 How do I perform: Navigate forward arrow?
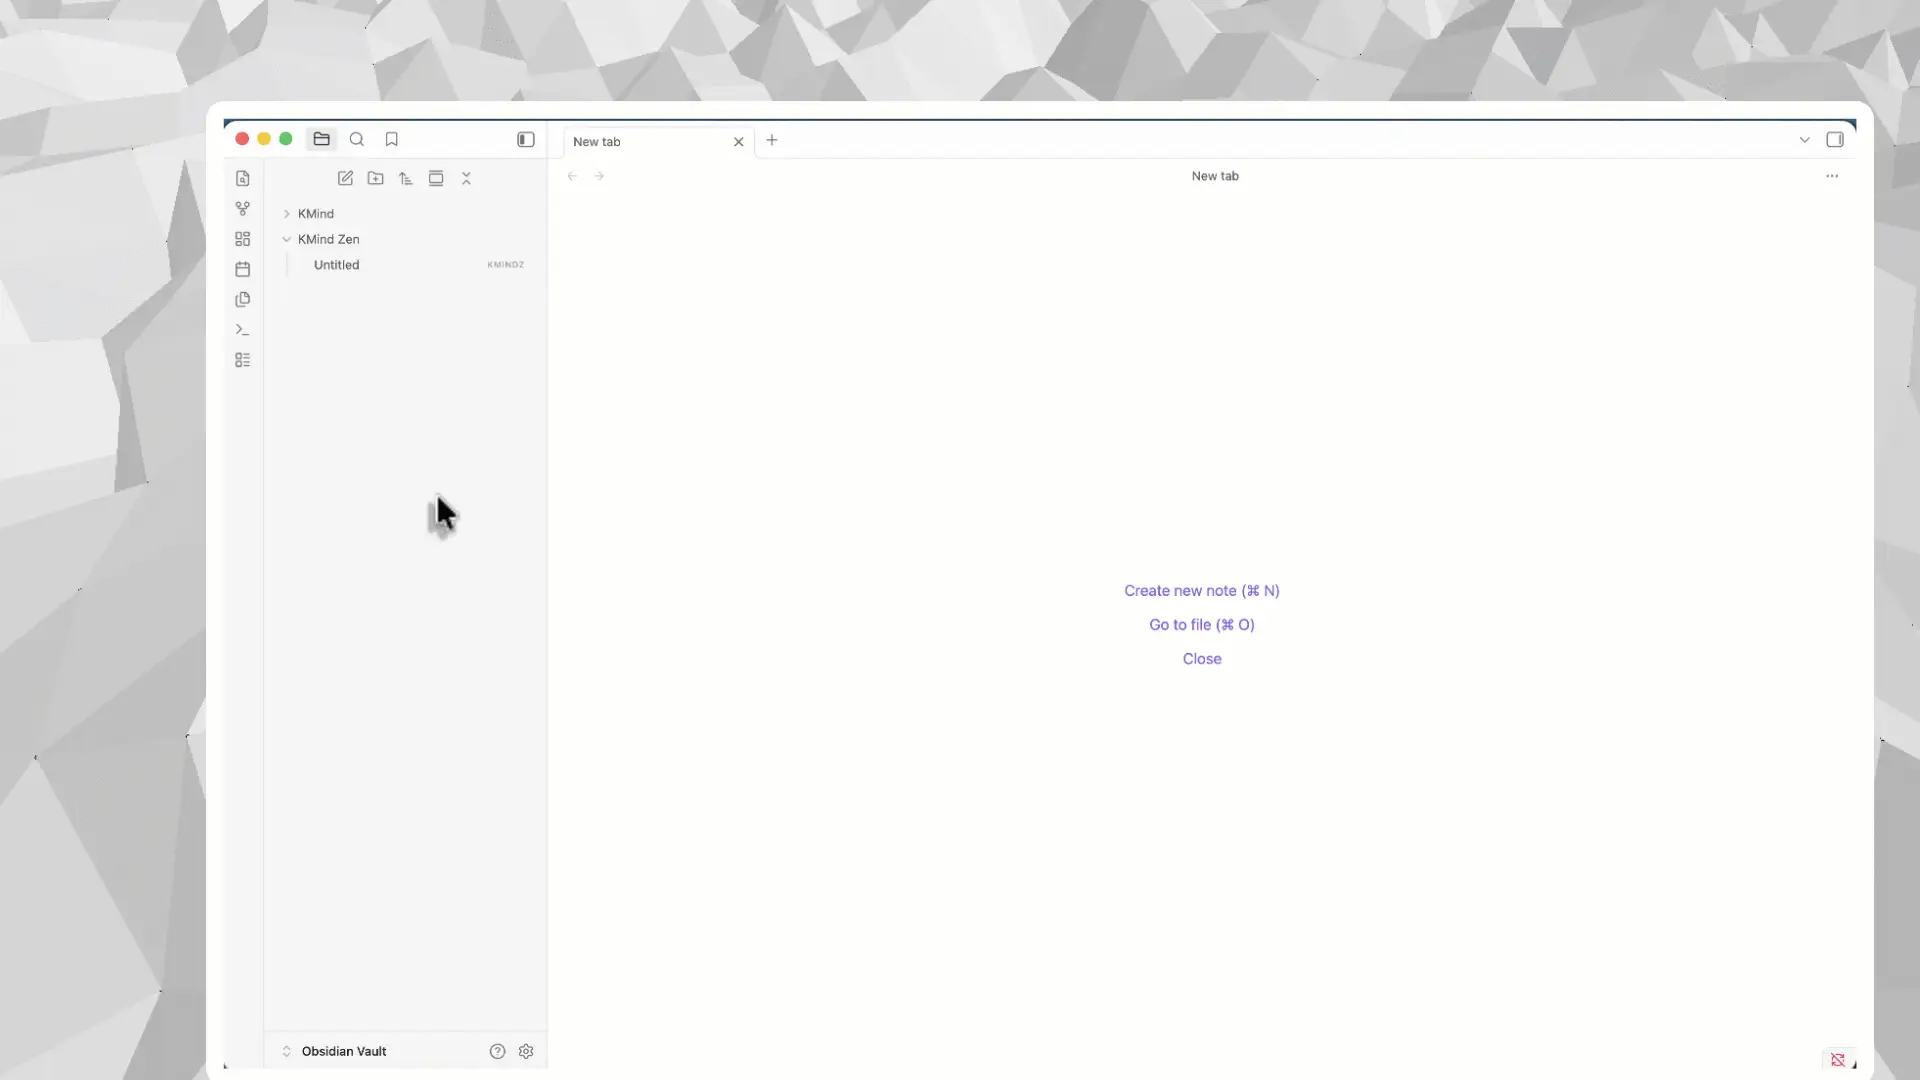click(x=599, y=176)
